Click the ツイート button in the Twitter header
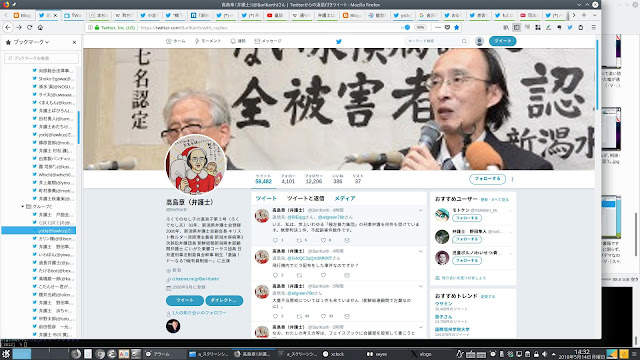 [502, 41]
